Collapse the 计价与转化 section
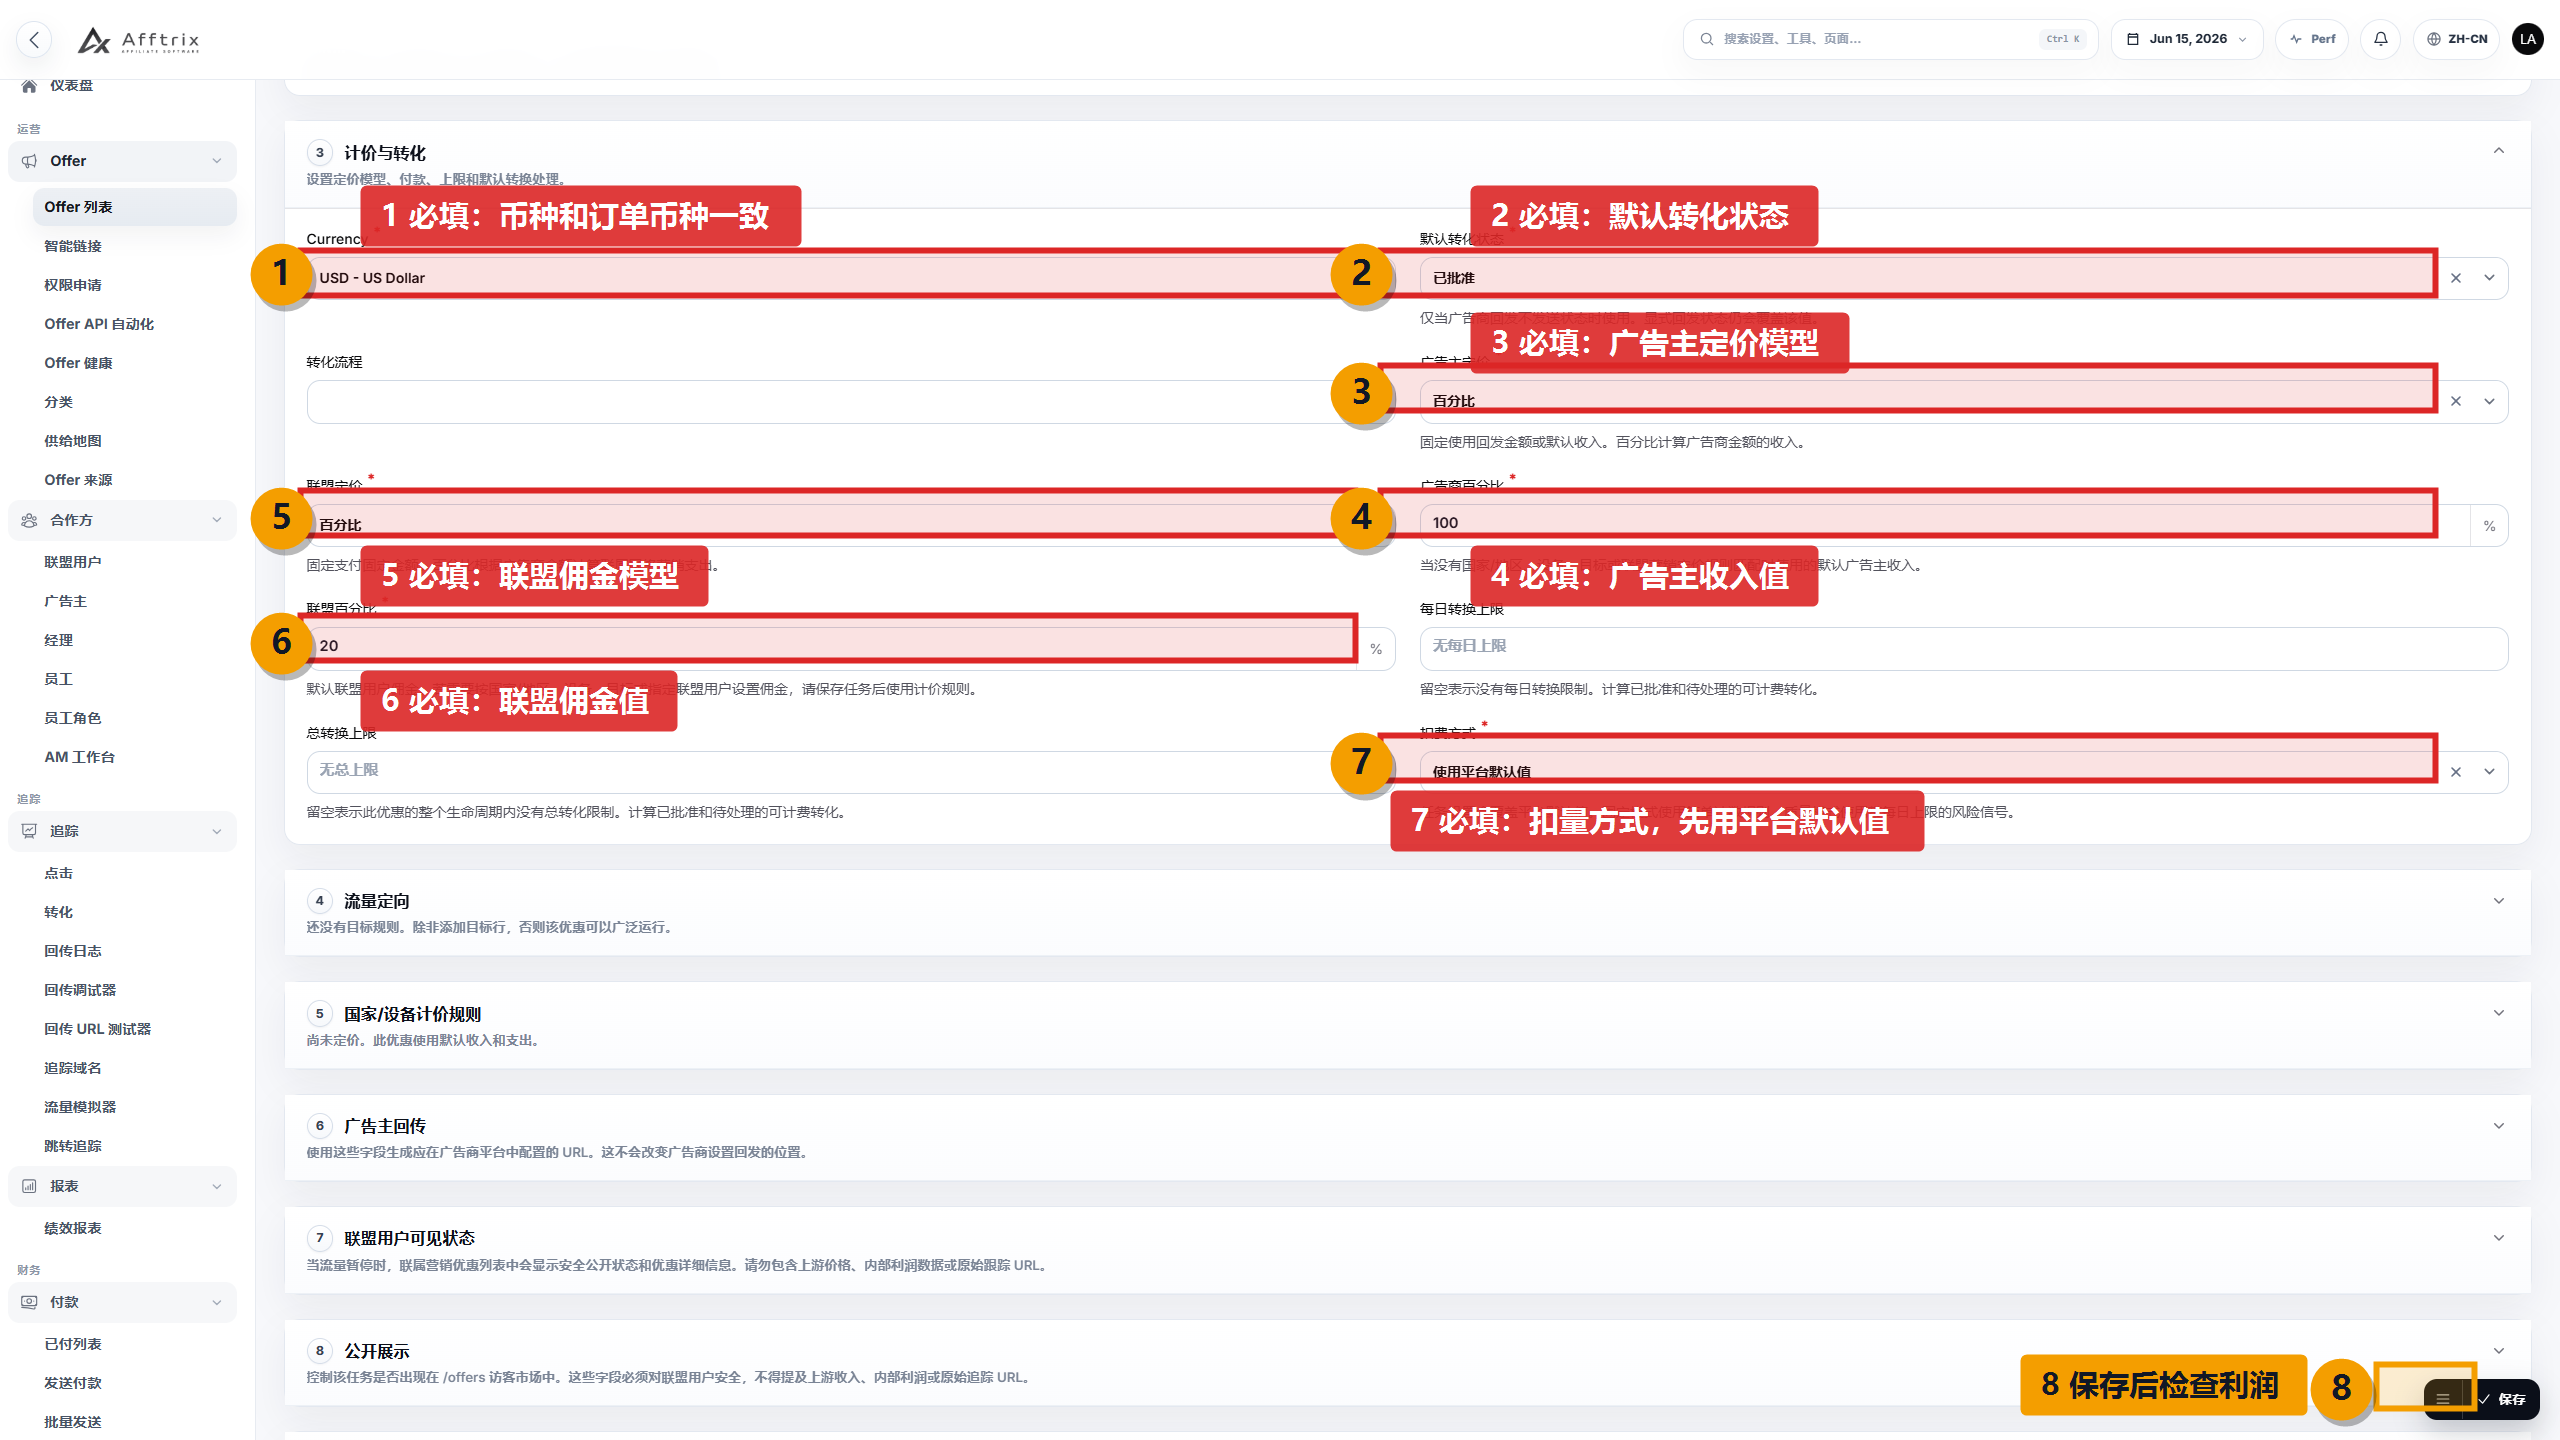This screenshot has height=1440, width=2560. 2499,151
